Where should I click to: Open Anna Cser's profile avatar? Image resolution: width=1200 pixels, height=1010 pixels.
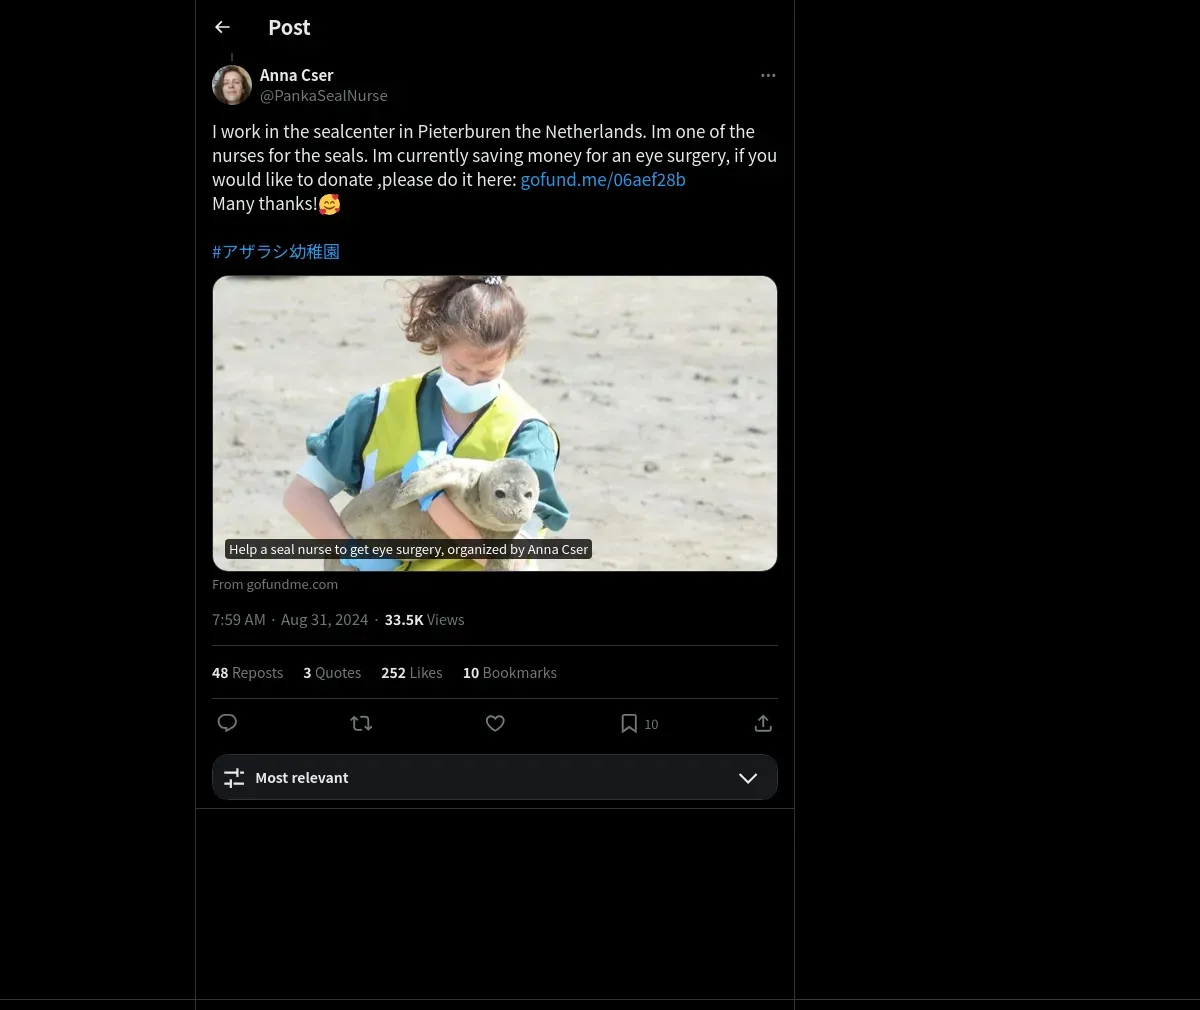(232, 85)
